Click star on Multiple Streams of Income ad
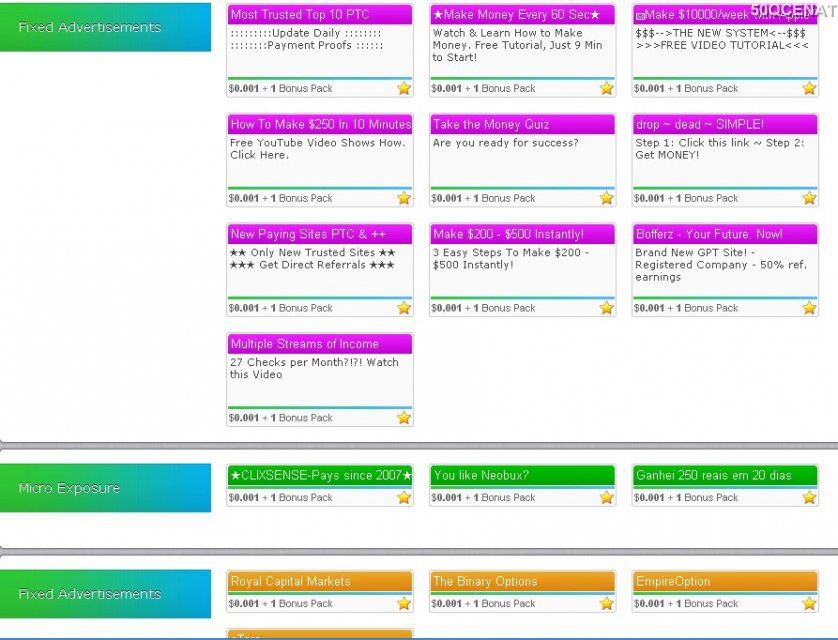This screenshot has width=838, height=640. [x=404, y=418]
